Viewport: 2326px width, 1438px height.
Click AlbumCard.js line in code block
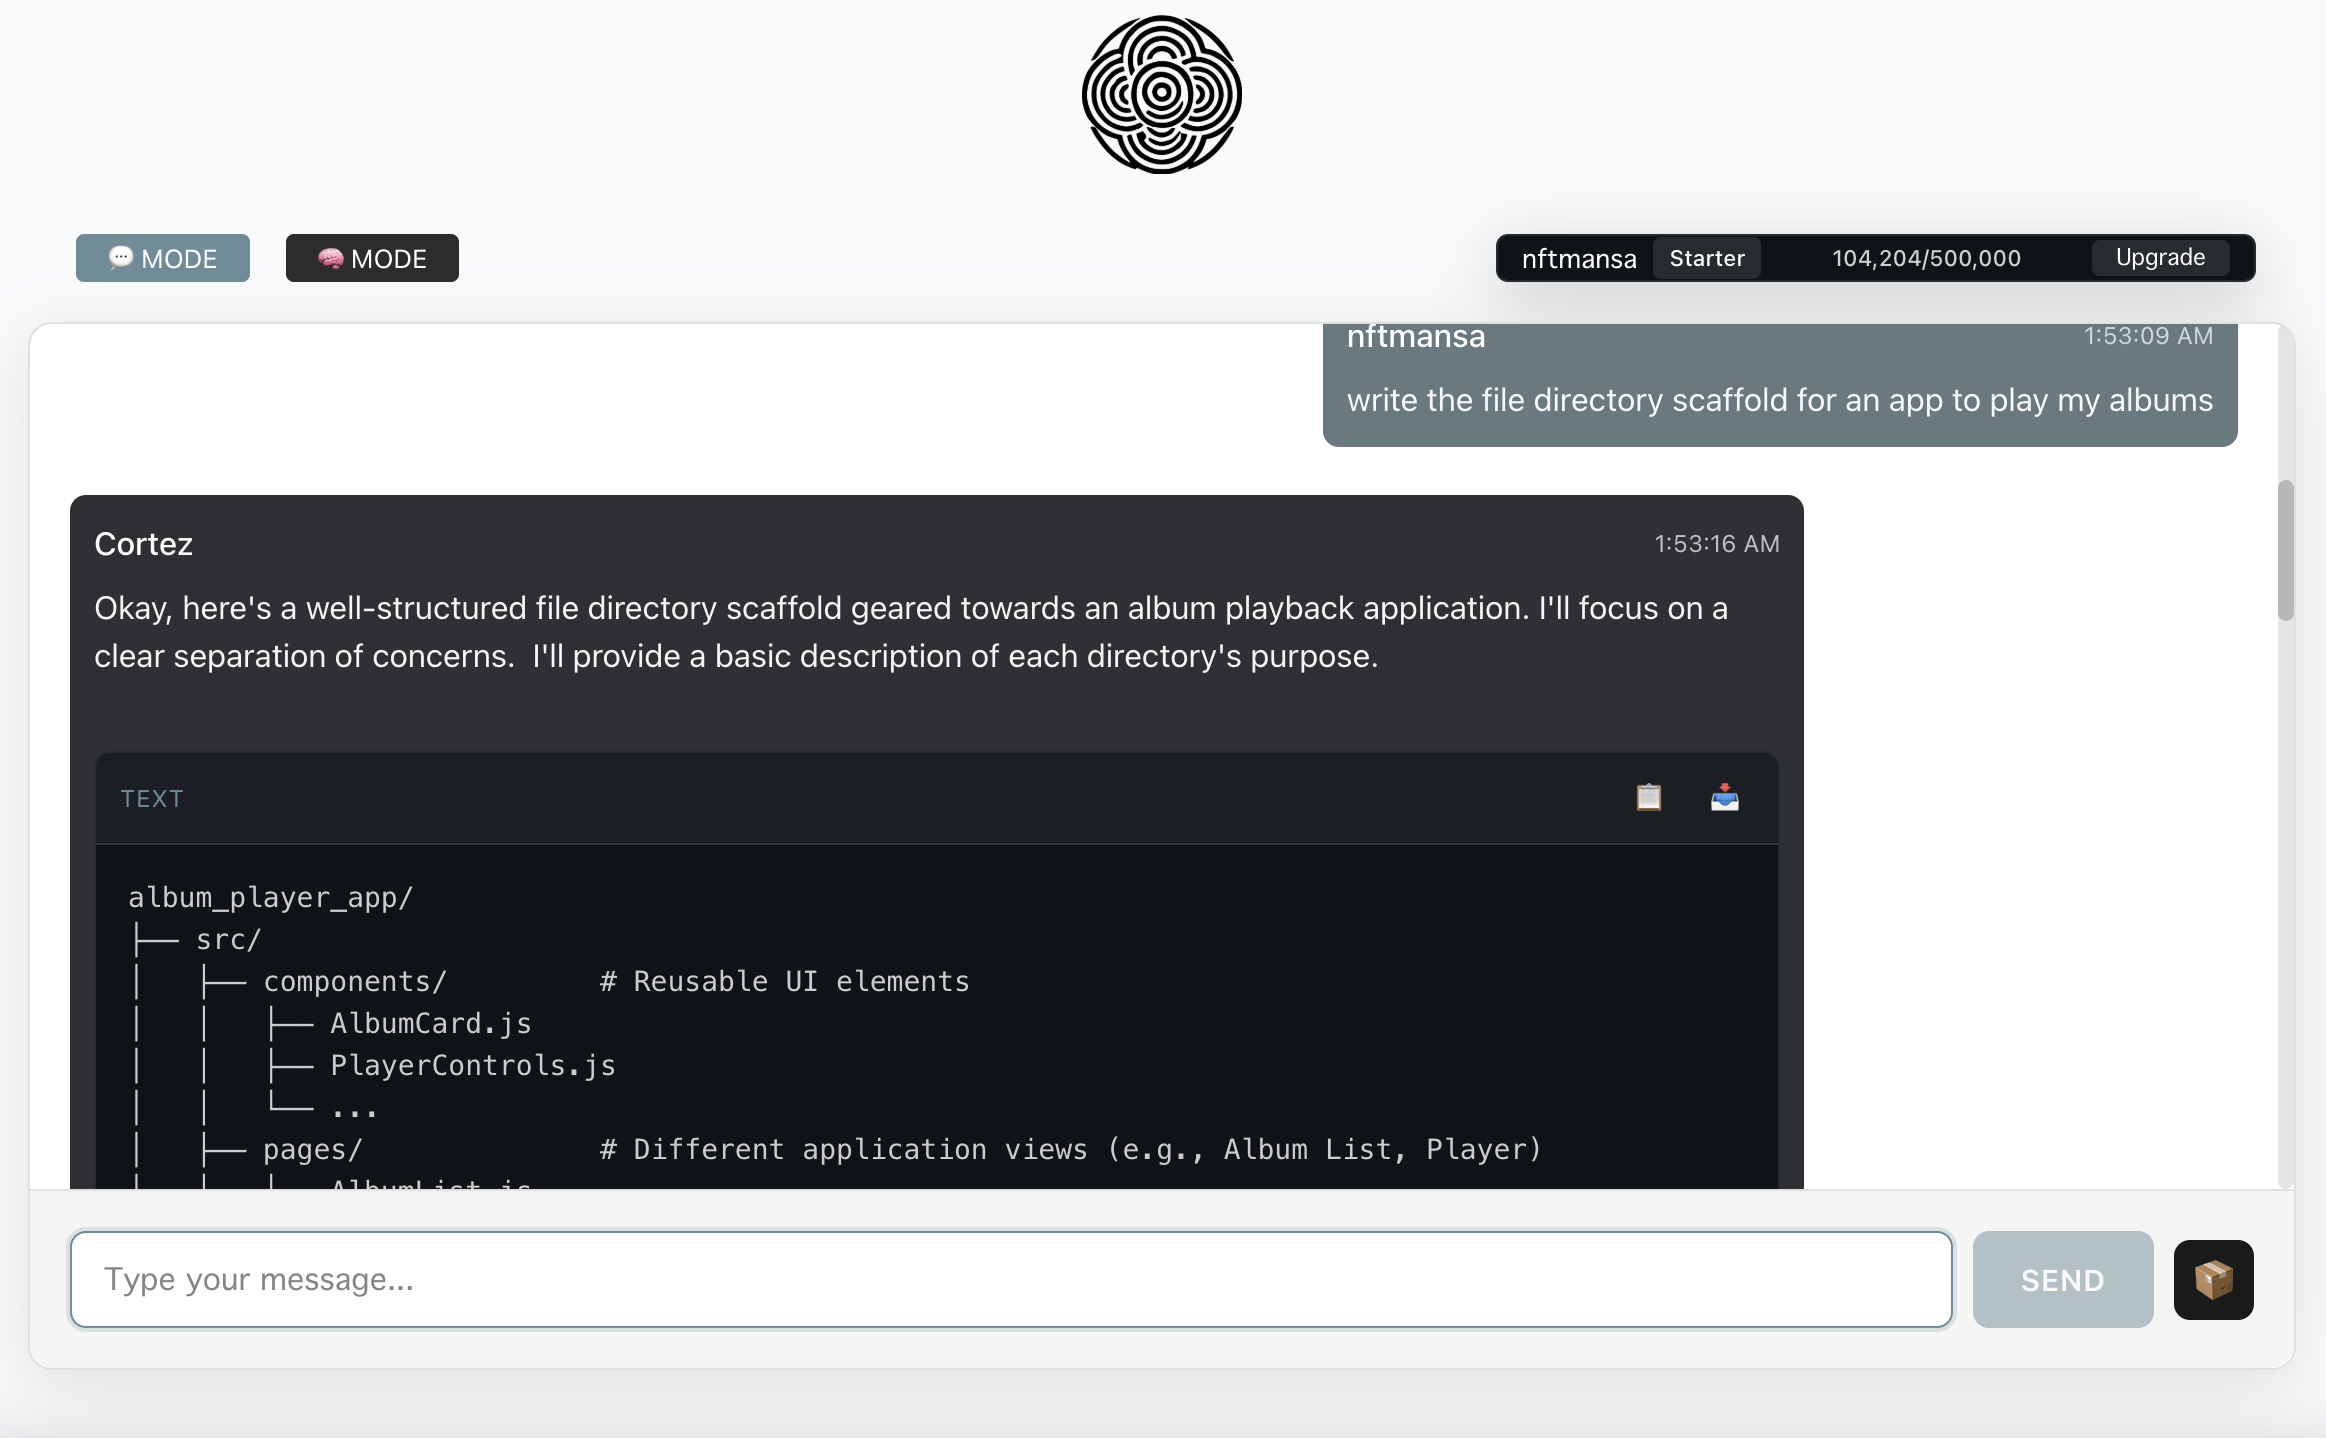(x=430, y=1023)
